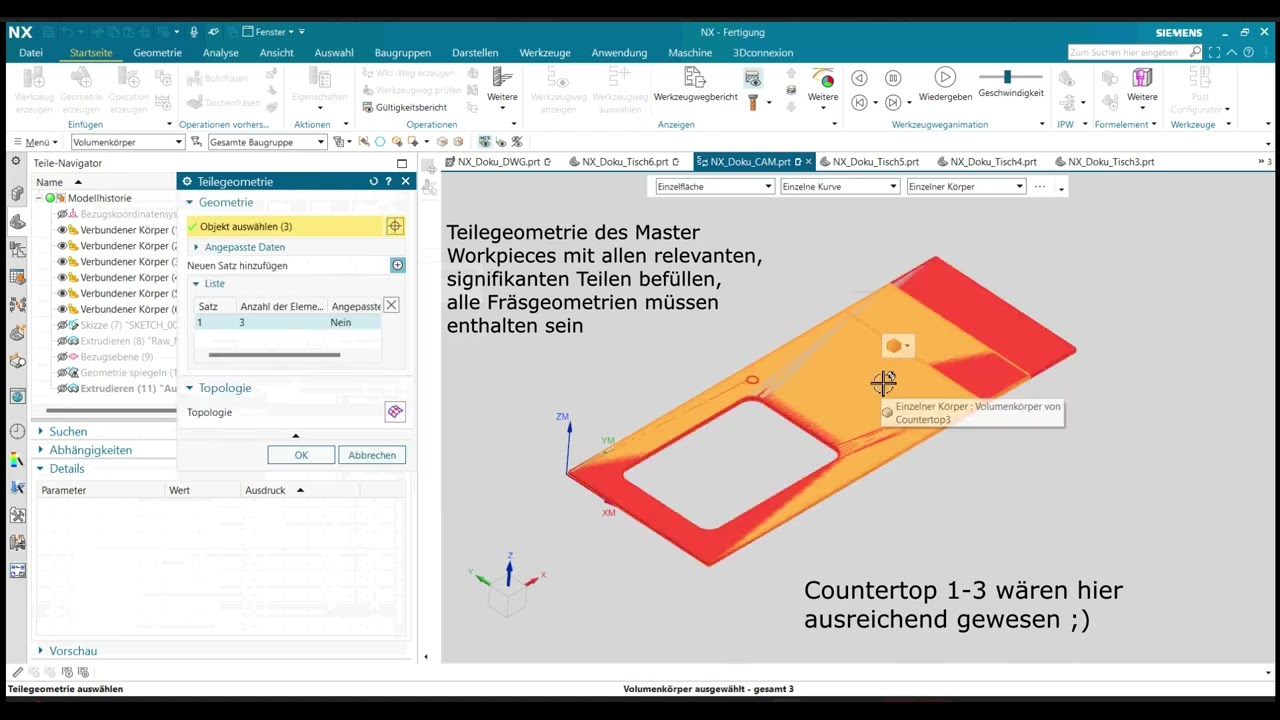Switch to the Baugruppen ribbon tab

click(402, 53)
